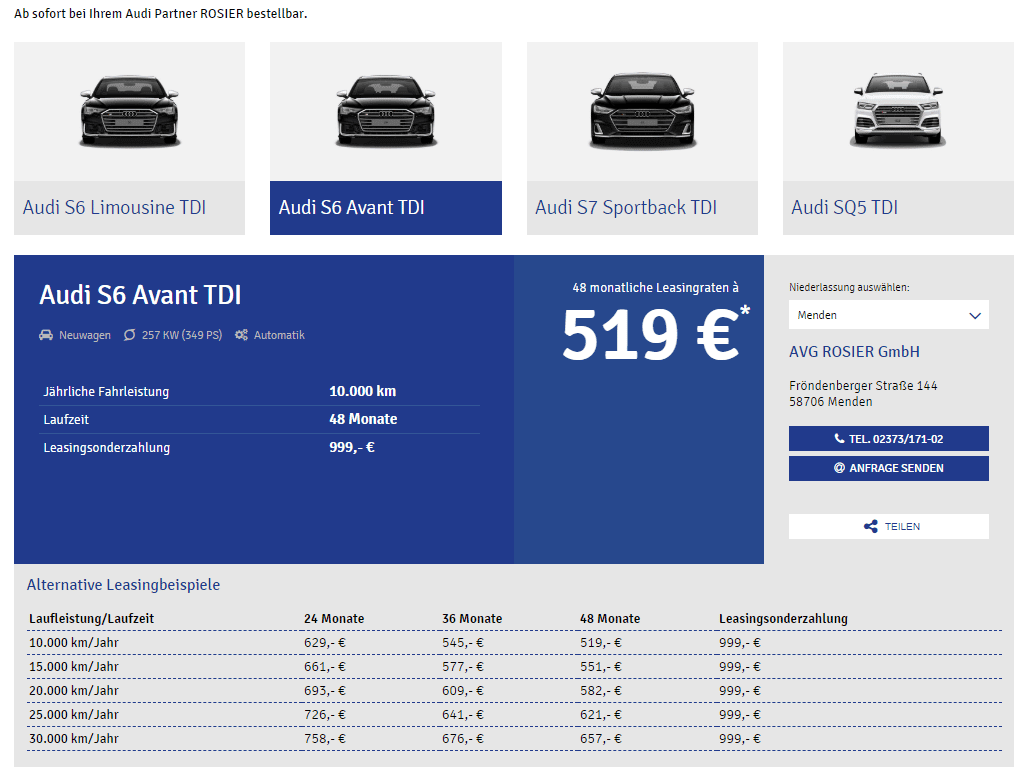Click the '661,- €' table cell
The width and height of the screenshot is (1029, 767).
(324, 666)
